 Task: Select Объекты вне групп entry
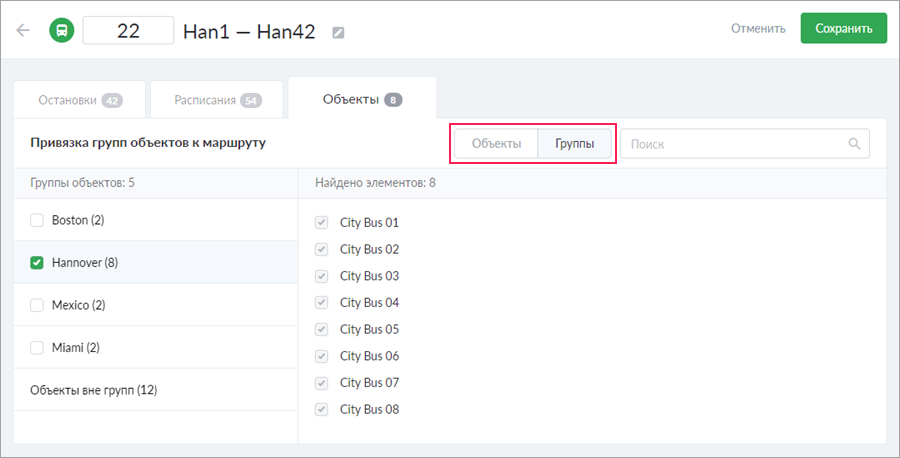click(94, 390)
